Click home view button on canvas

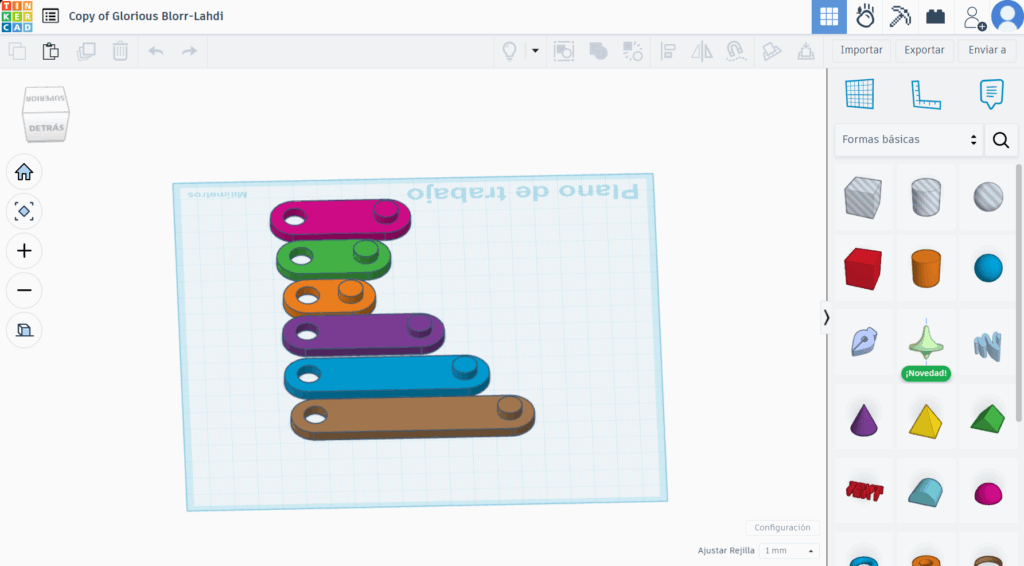[24, 172]
